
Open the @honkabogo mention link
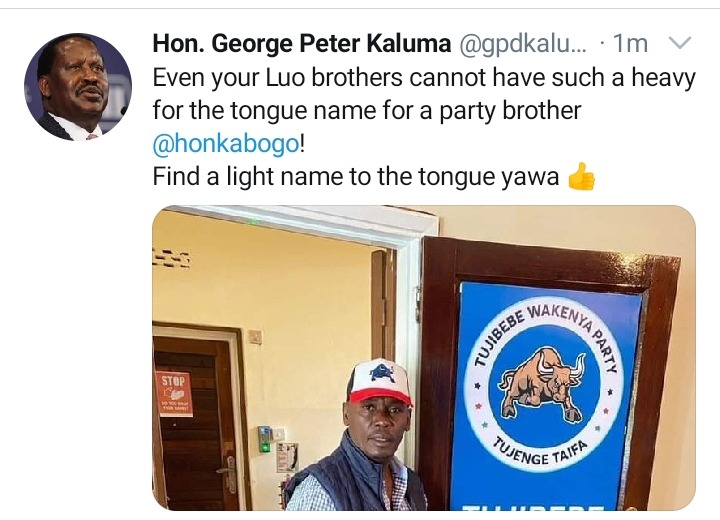point(225,144)
